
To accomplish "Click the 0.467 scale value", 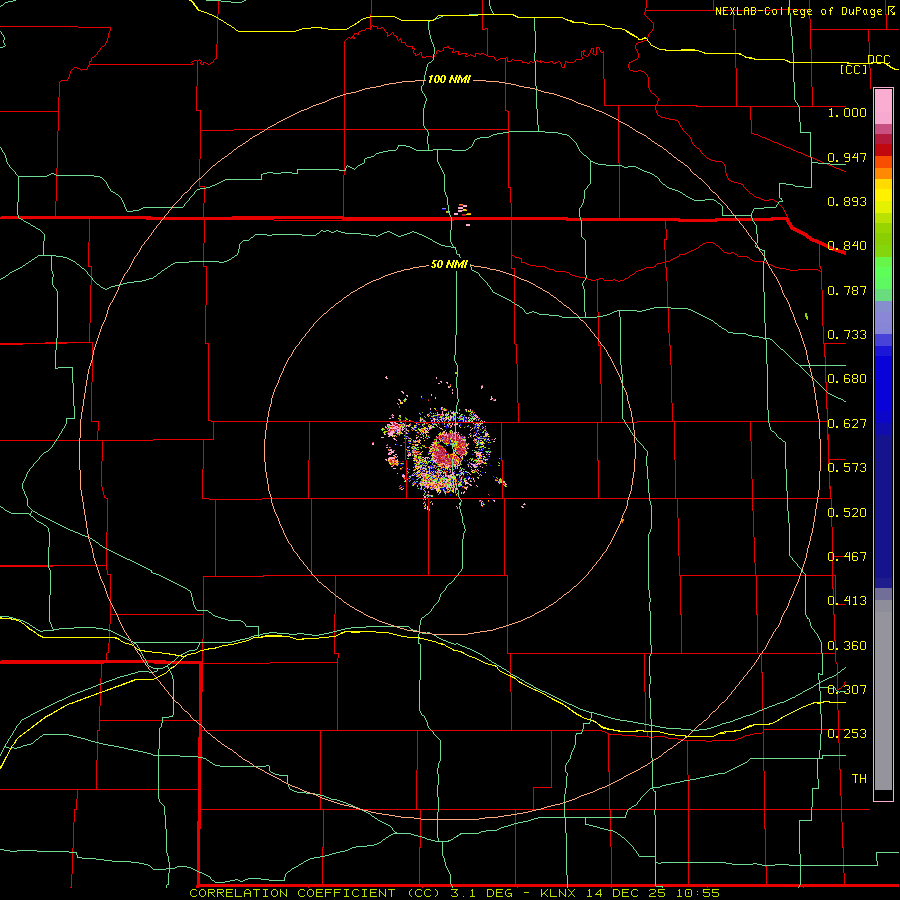I will (847, 557).
